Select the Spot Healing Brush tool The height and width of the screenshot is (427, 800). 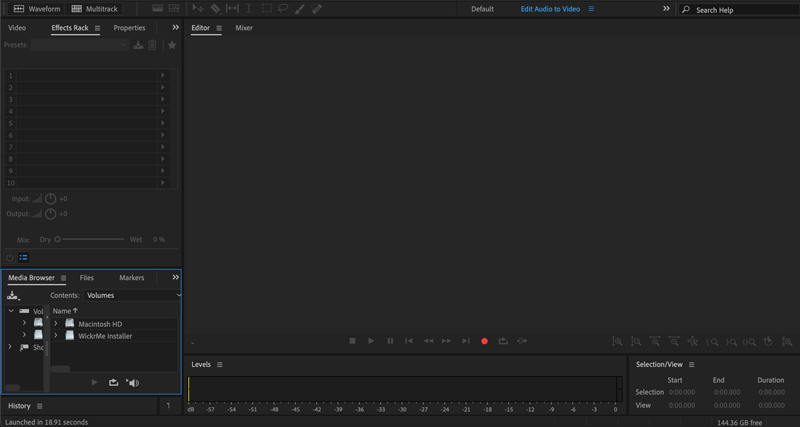[x=316, y=9]
